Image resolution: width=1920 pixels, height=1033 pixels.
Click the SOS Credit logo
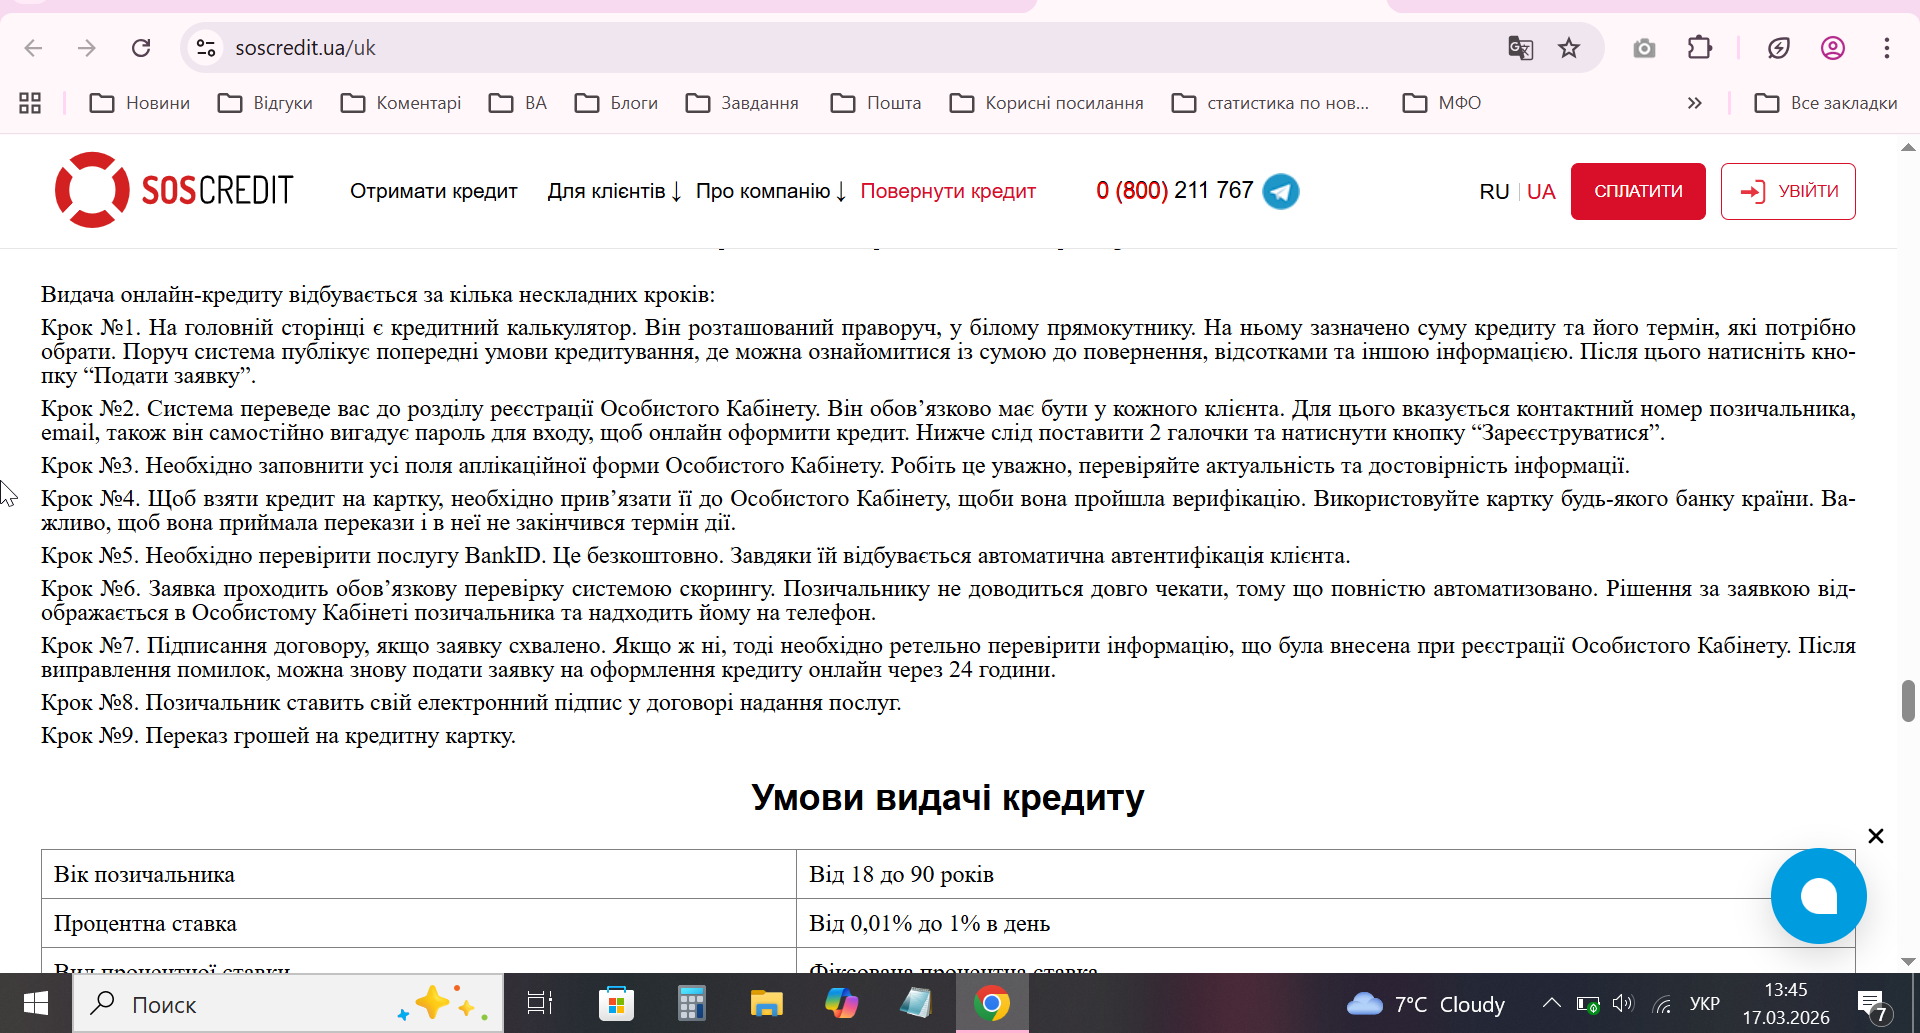tap(174, 190)
